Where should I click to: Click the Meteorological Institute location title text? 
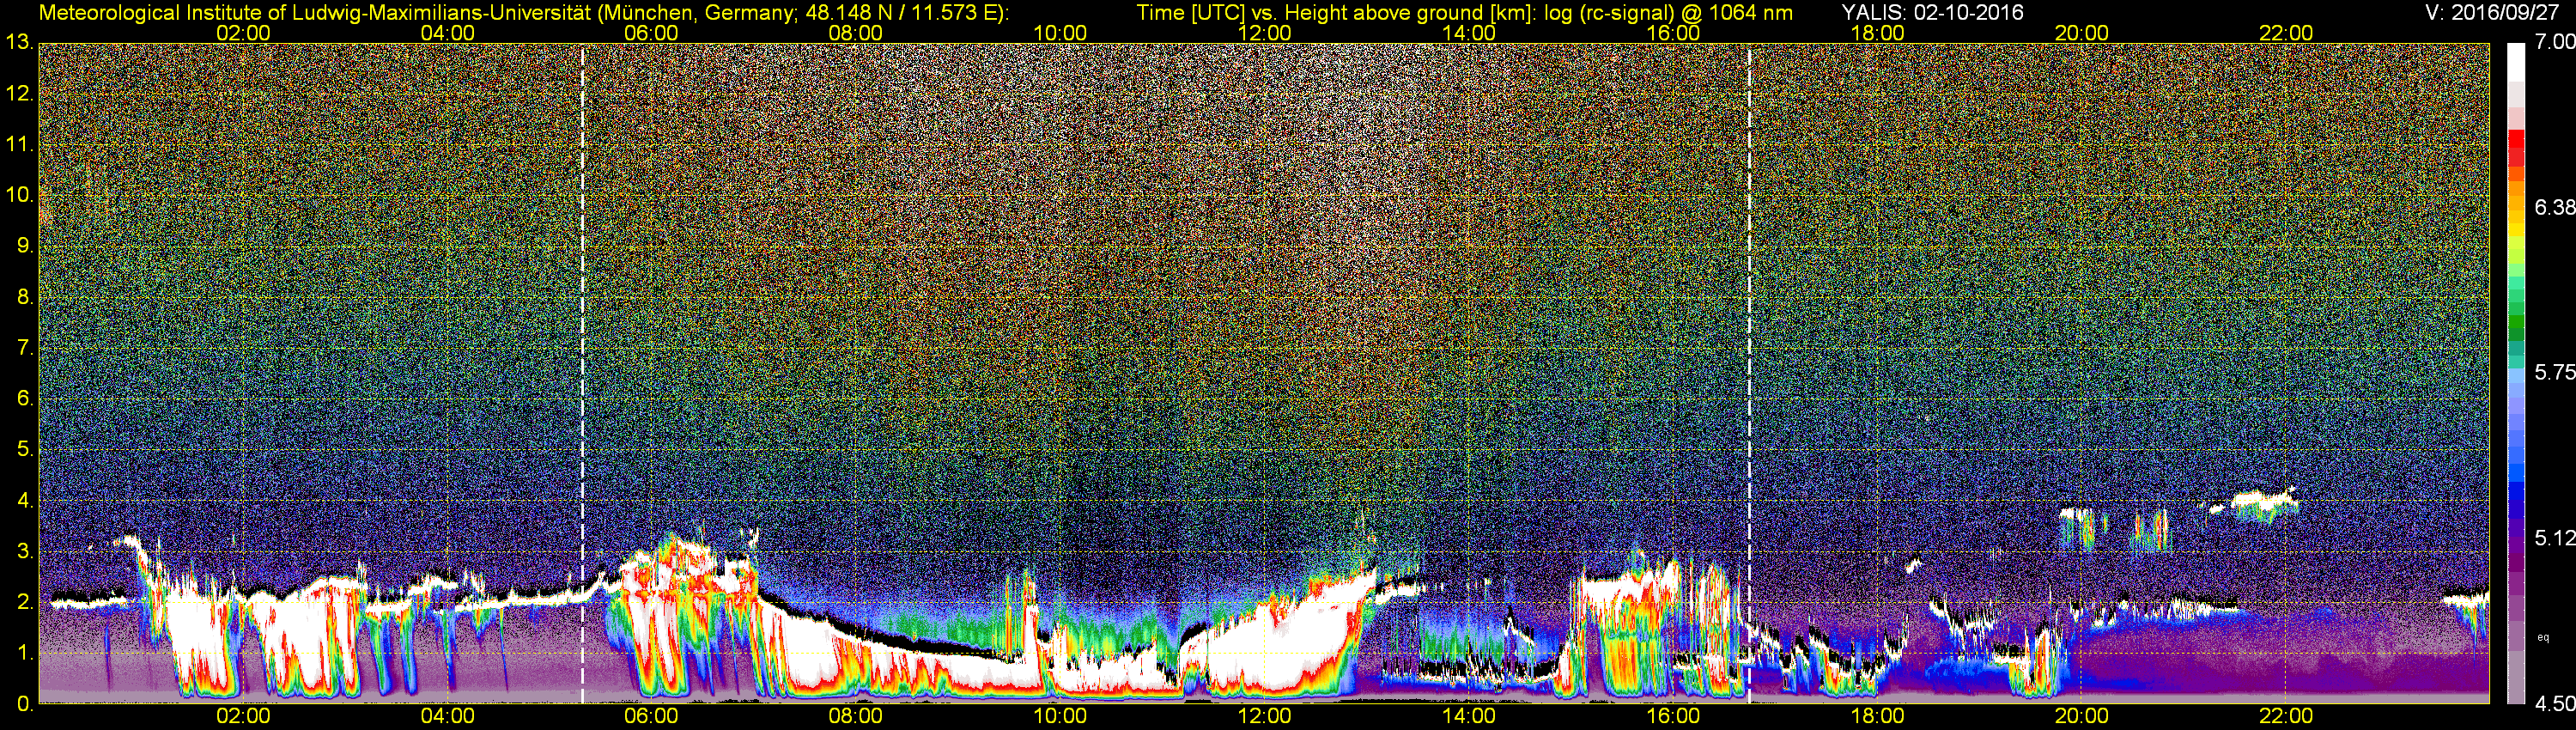pos(523,12)
